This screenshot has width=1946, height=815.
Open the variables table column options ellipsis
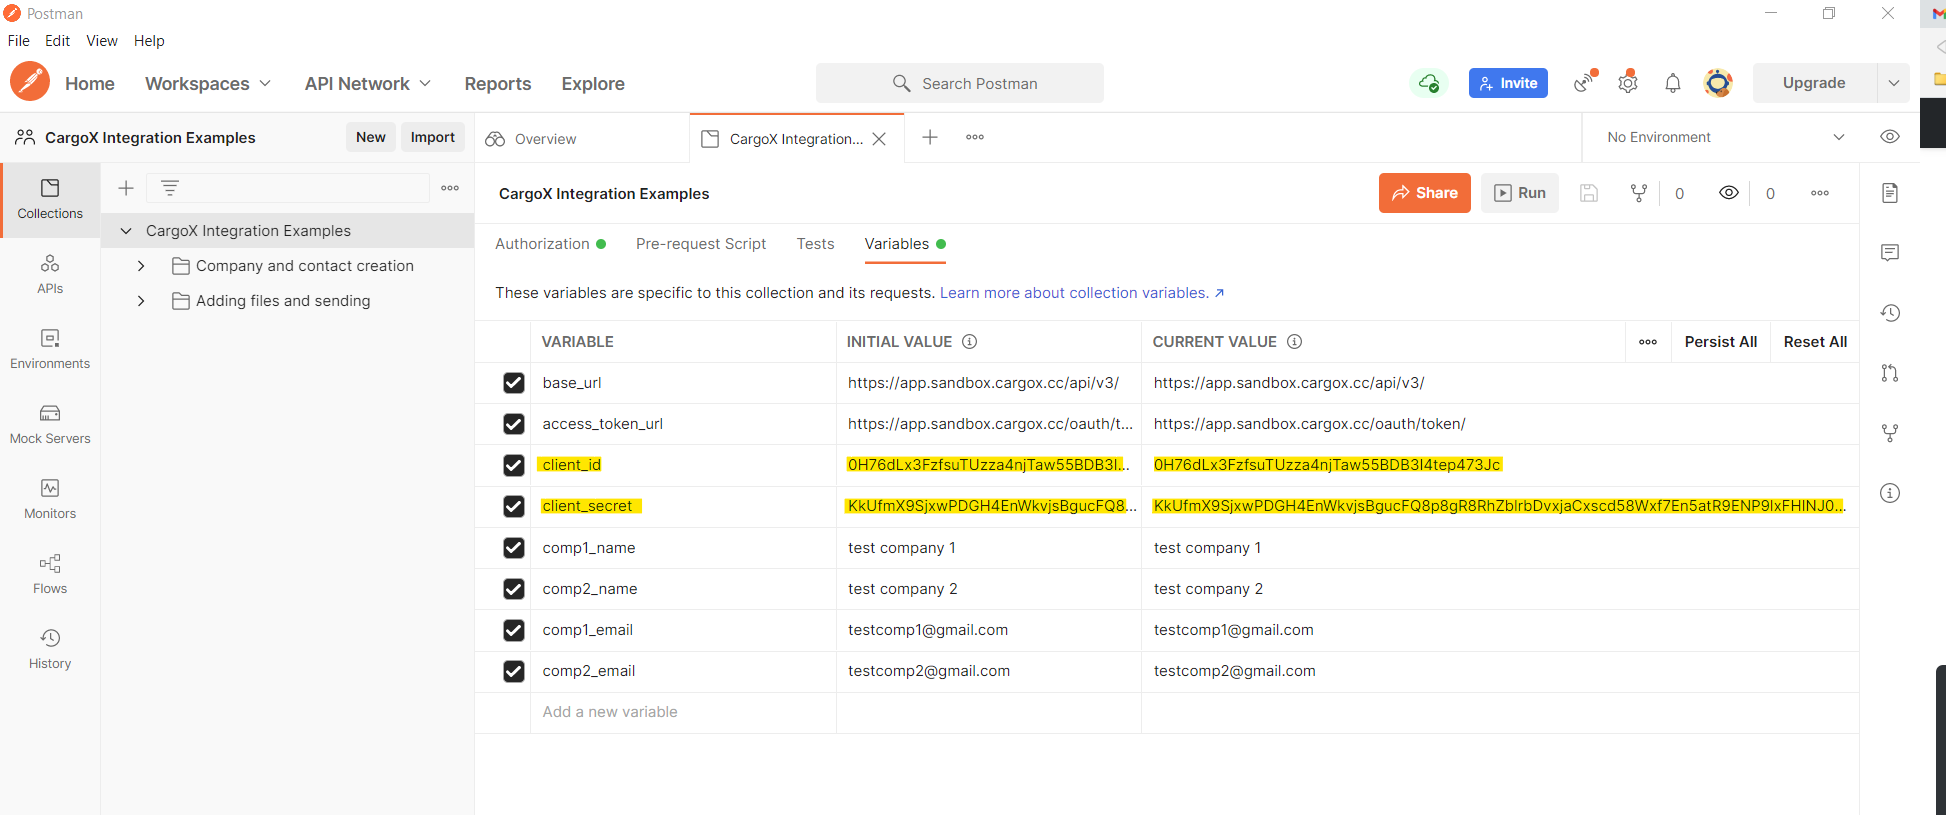(1648, 342)
